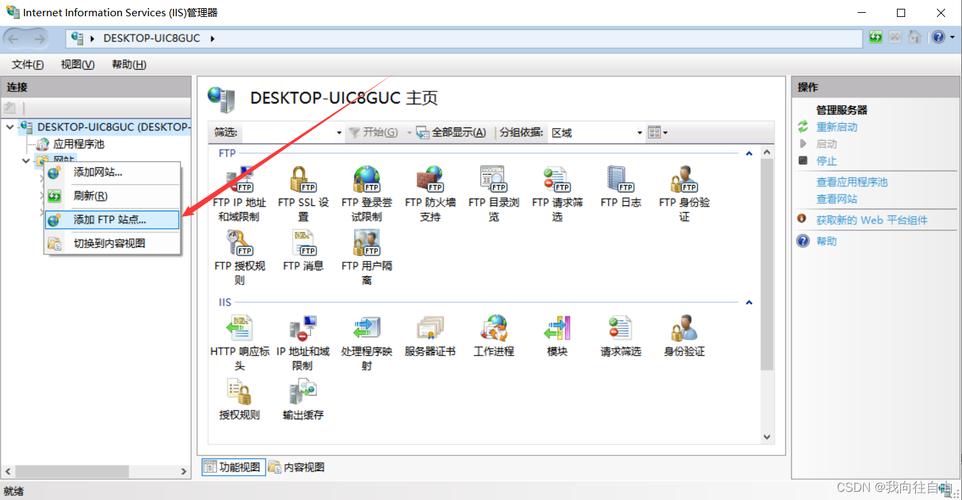Select 添加 FTP 站点 from context menu

coord(110,219)
